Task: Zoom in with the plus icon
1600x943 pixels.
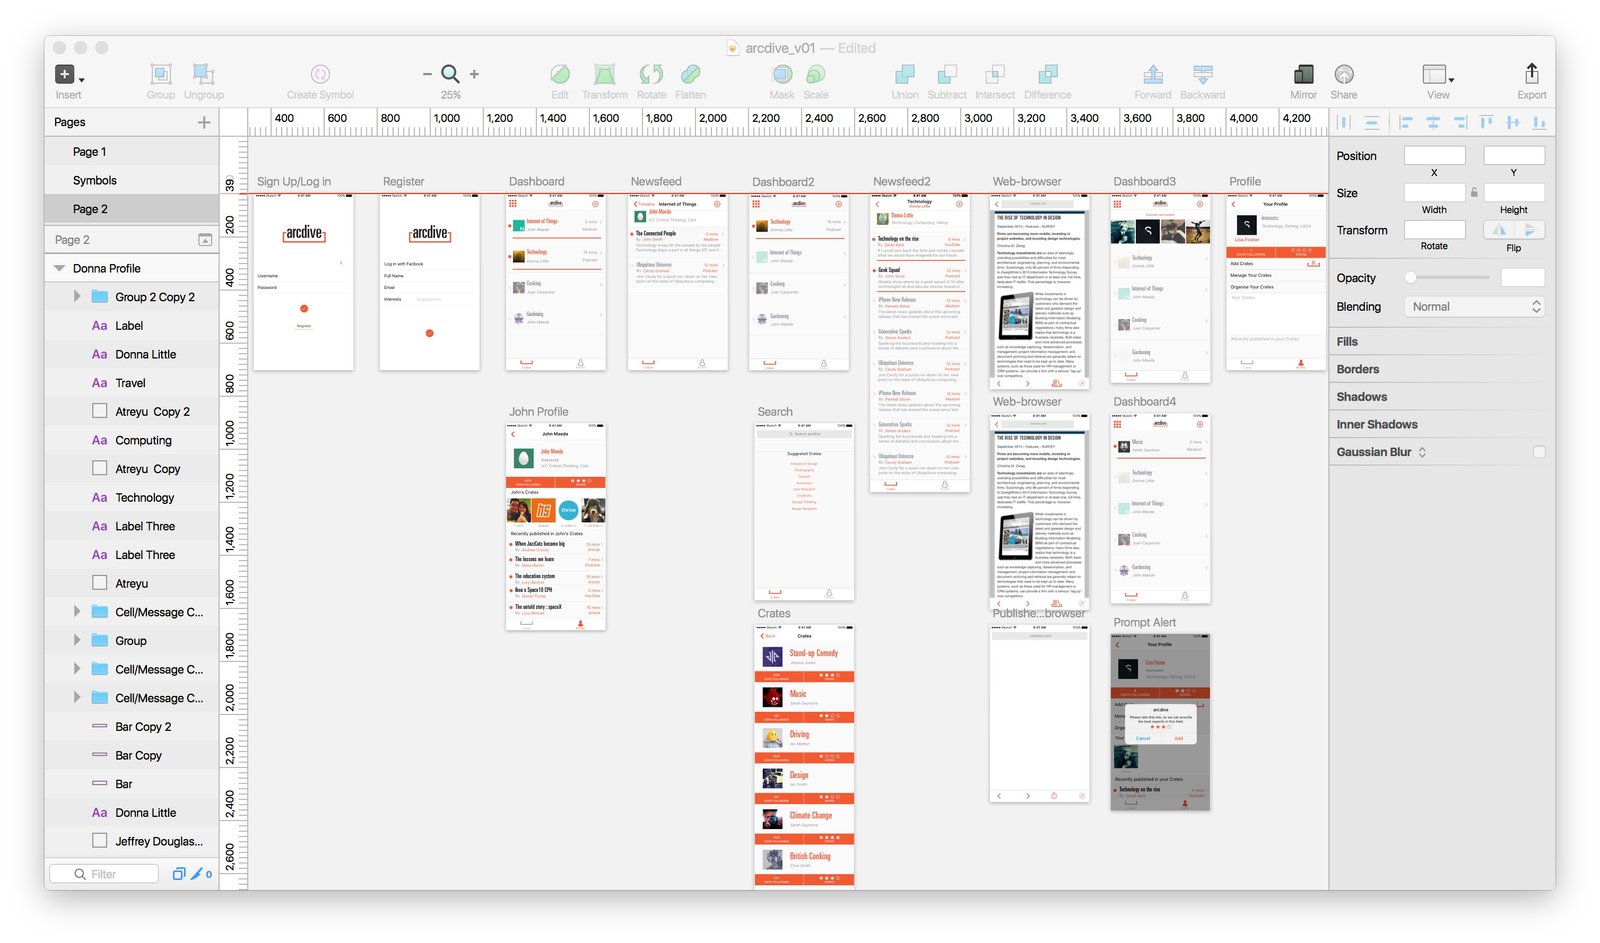Action: click(x=474, y=74)
